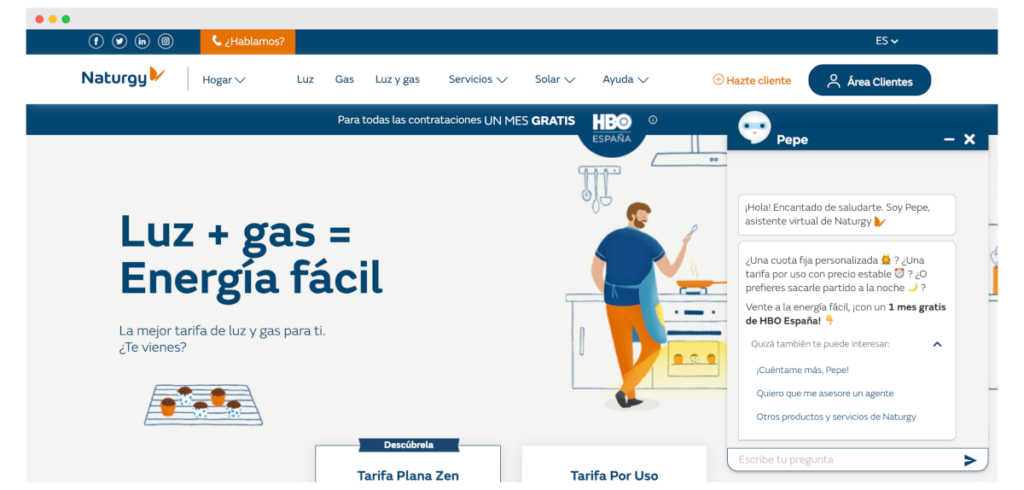Open the Luz y gas menu item

(397, 79)
